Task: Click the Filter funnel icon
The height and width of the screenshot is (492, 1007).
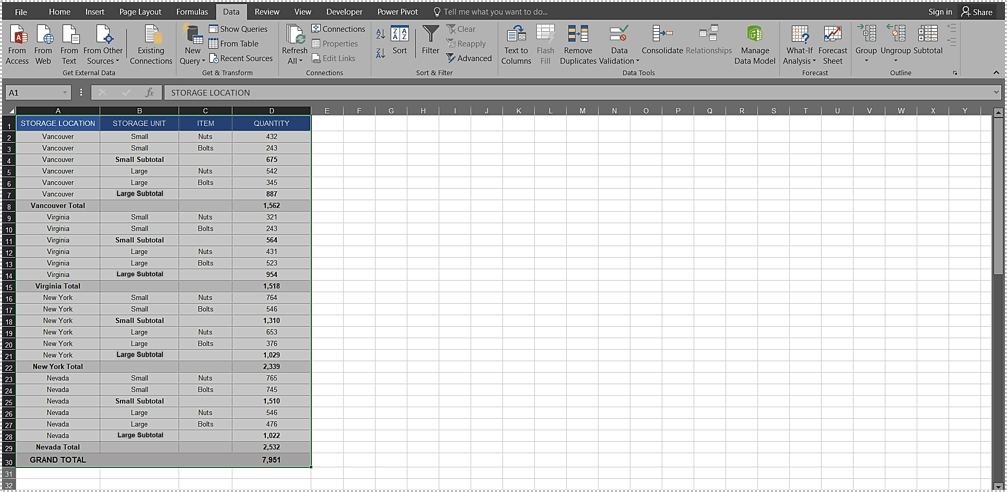Action: pyautogui.click(x=430, y=36)
